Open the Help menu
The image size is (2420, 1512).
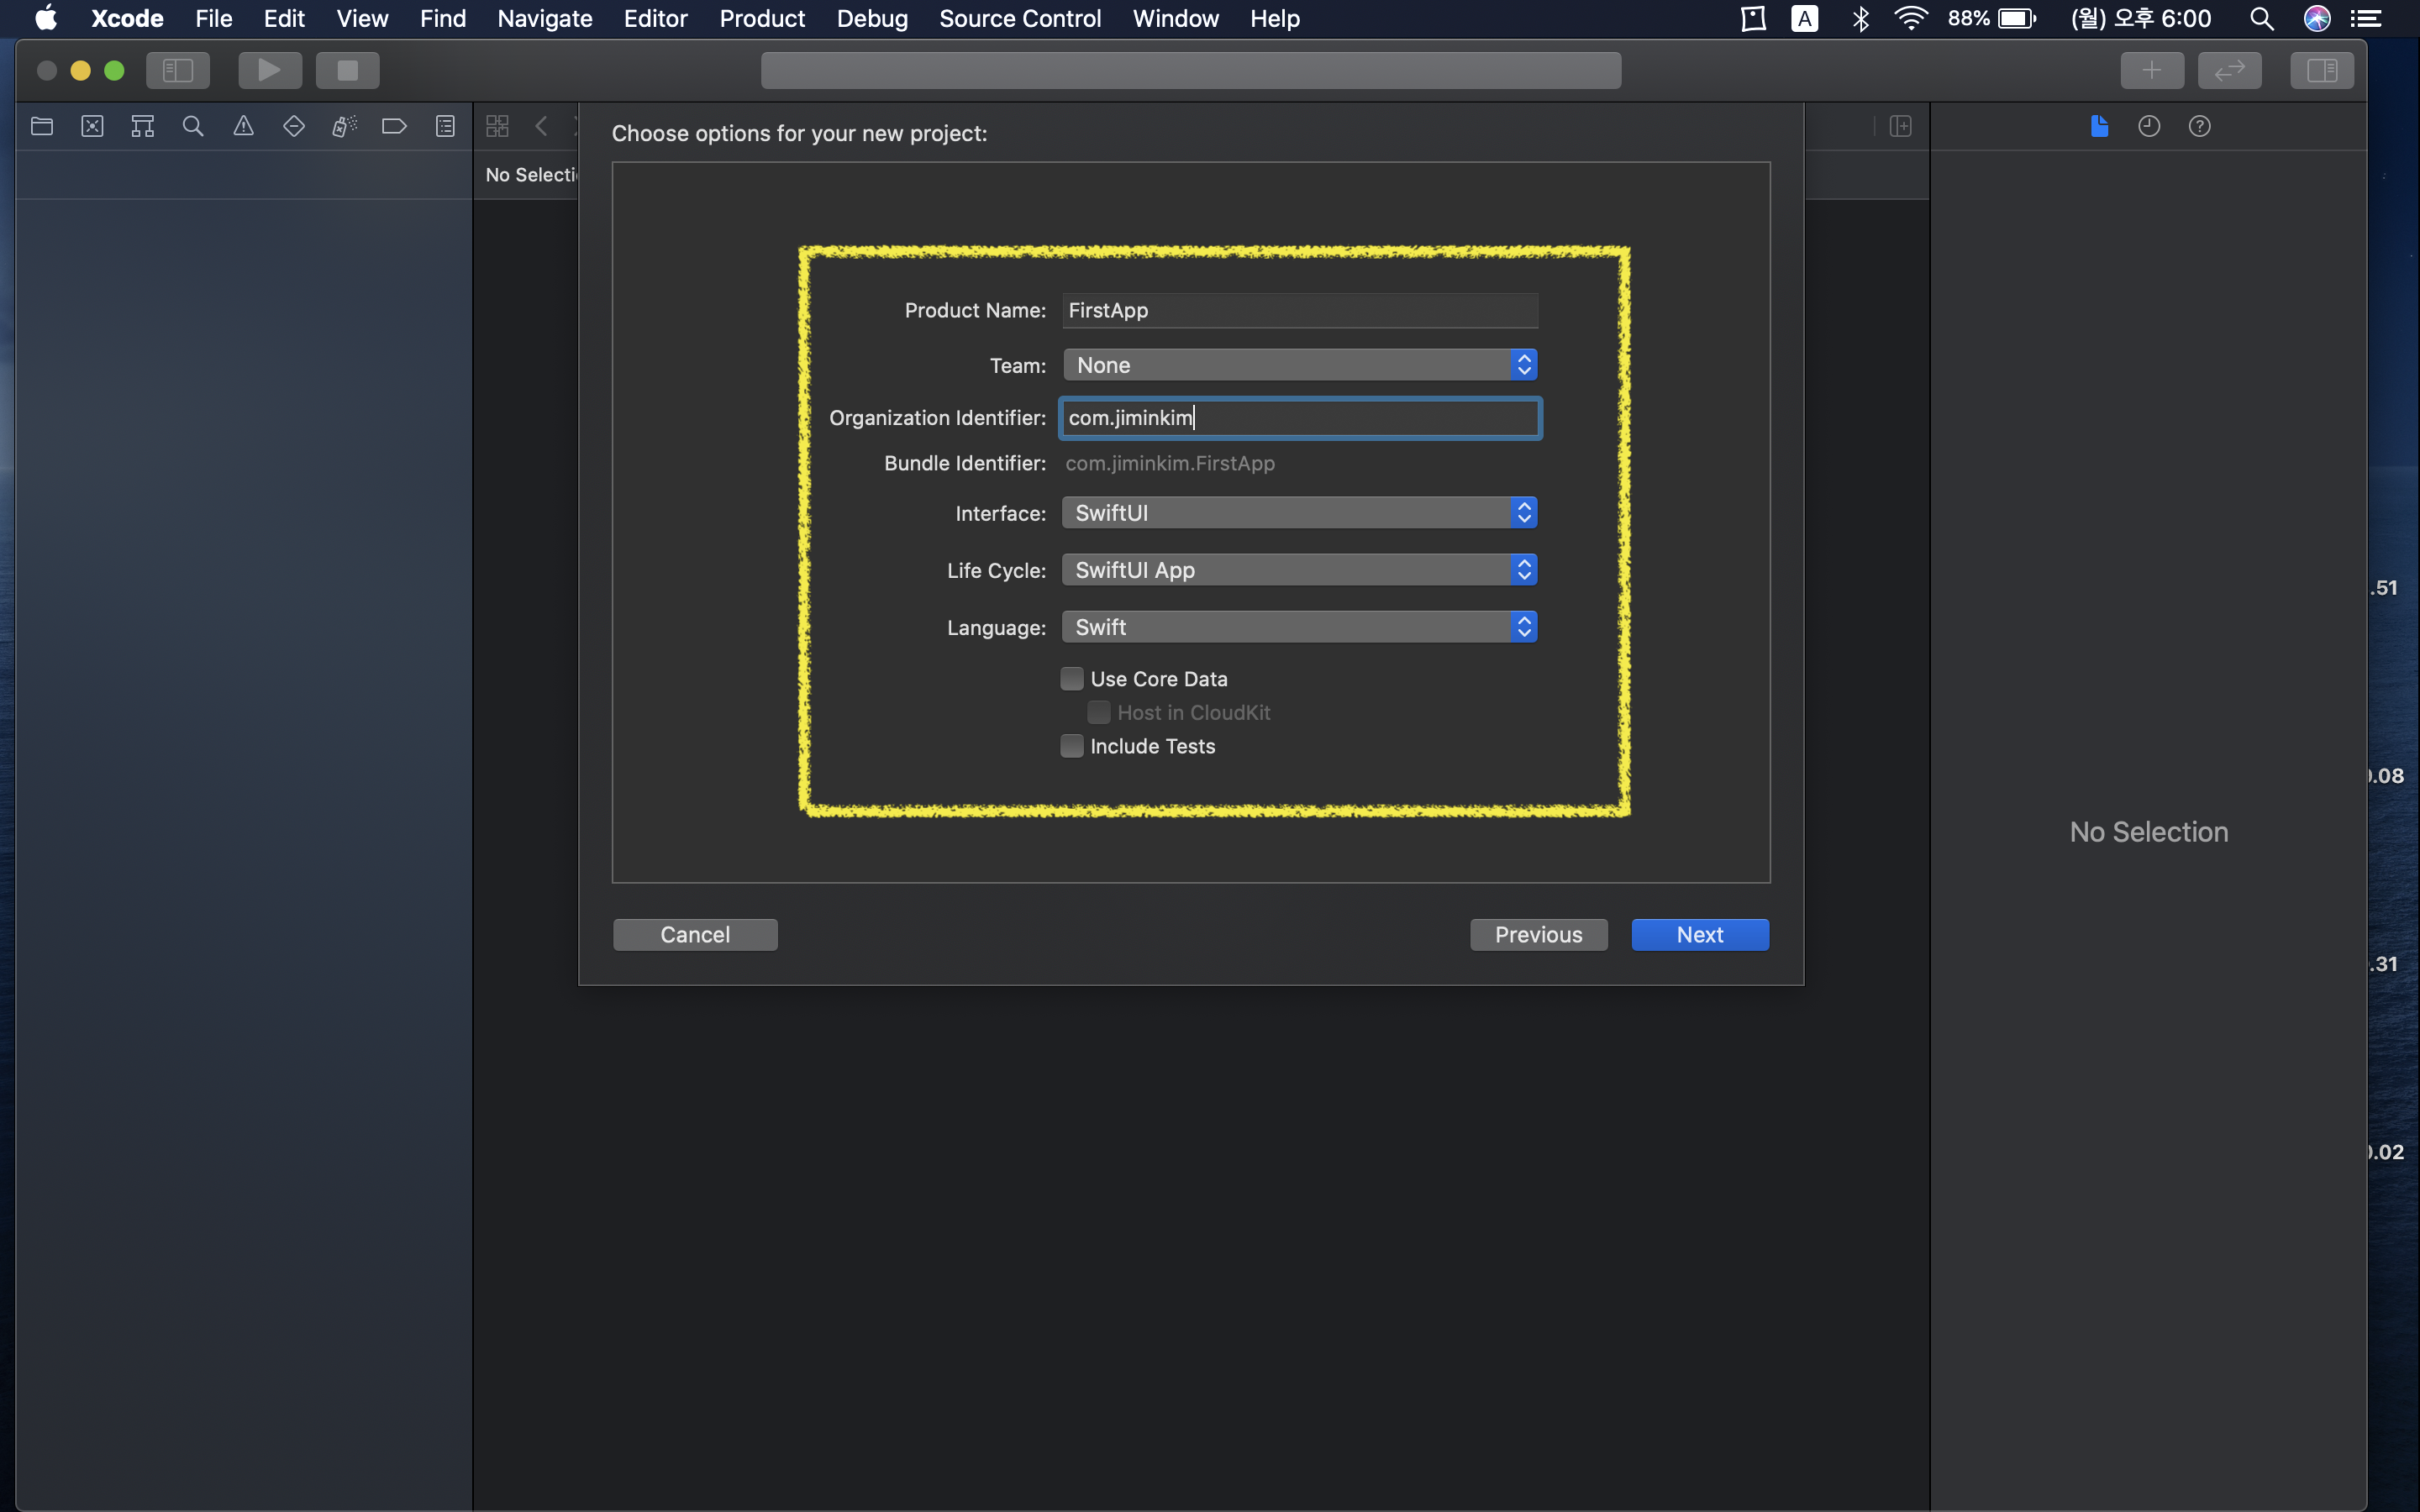(1274, 18)
